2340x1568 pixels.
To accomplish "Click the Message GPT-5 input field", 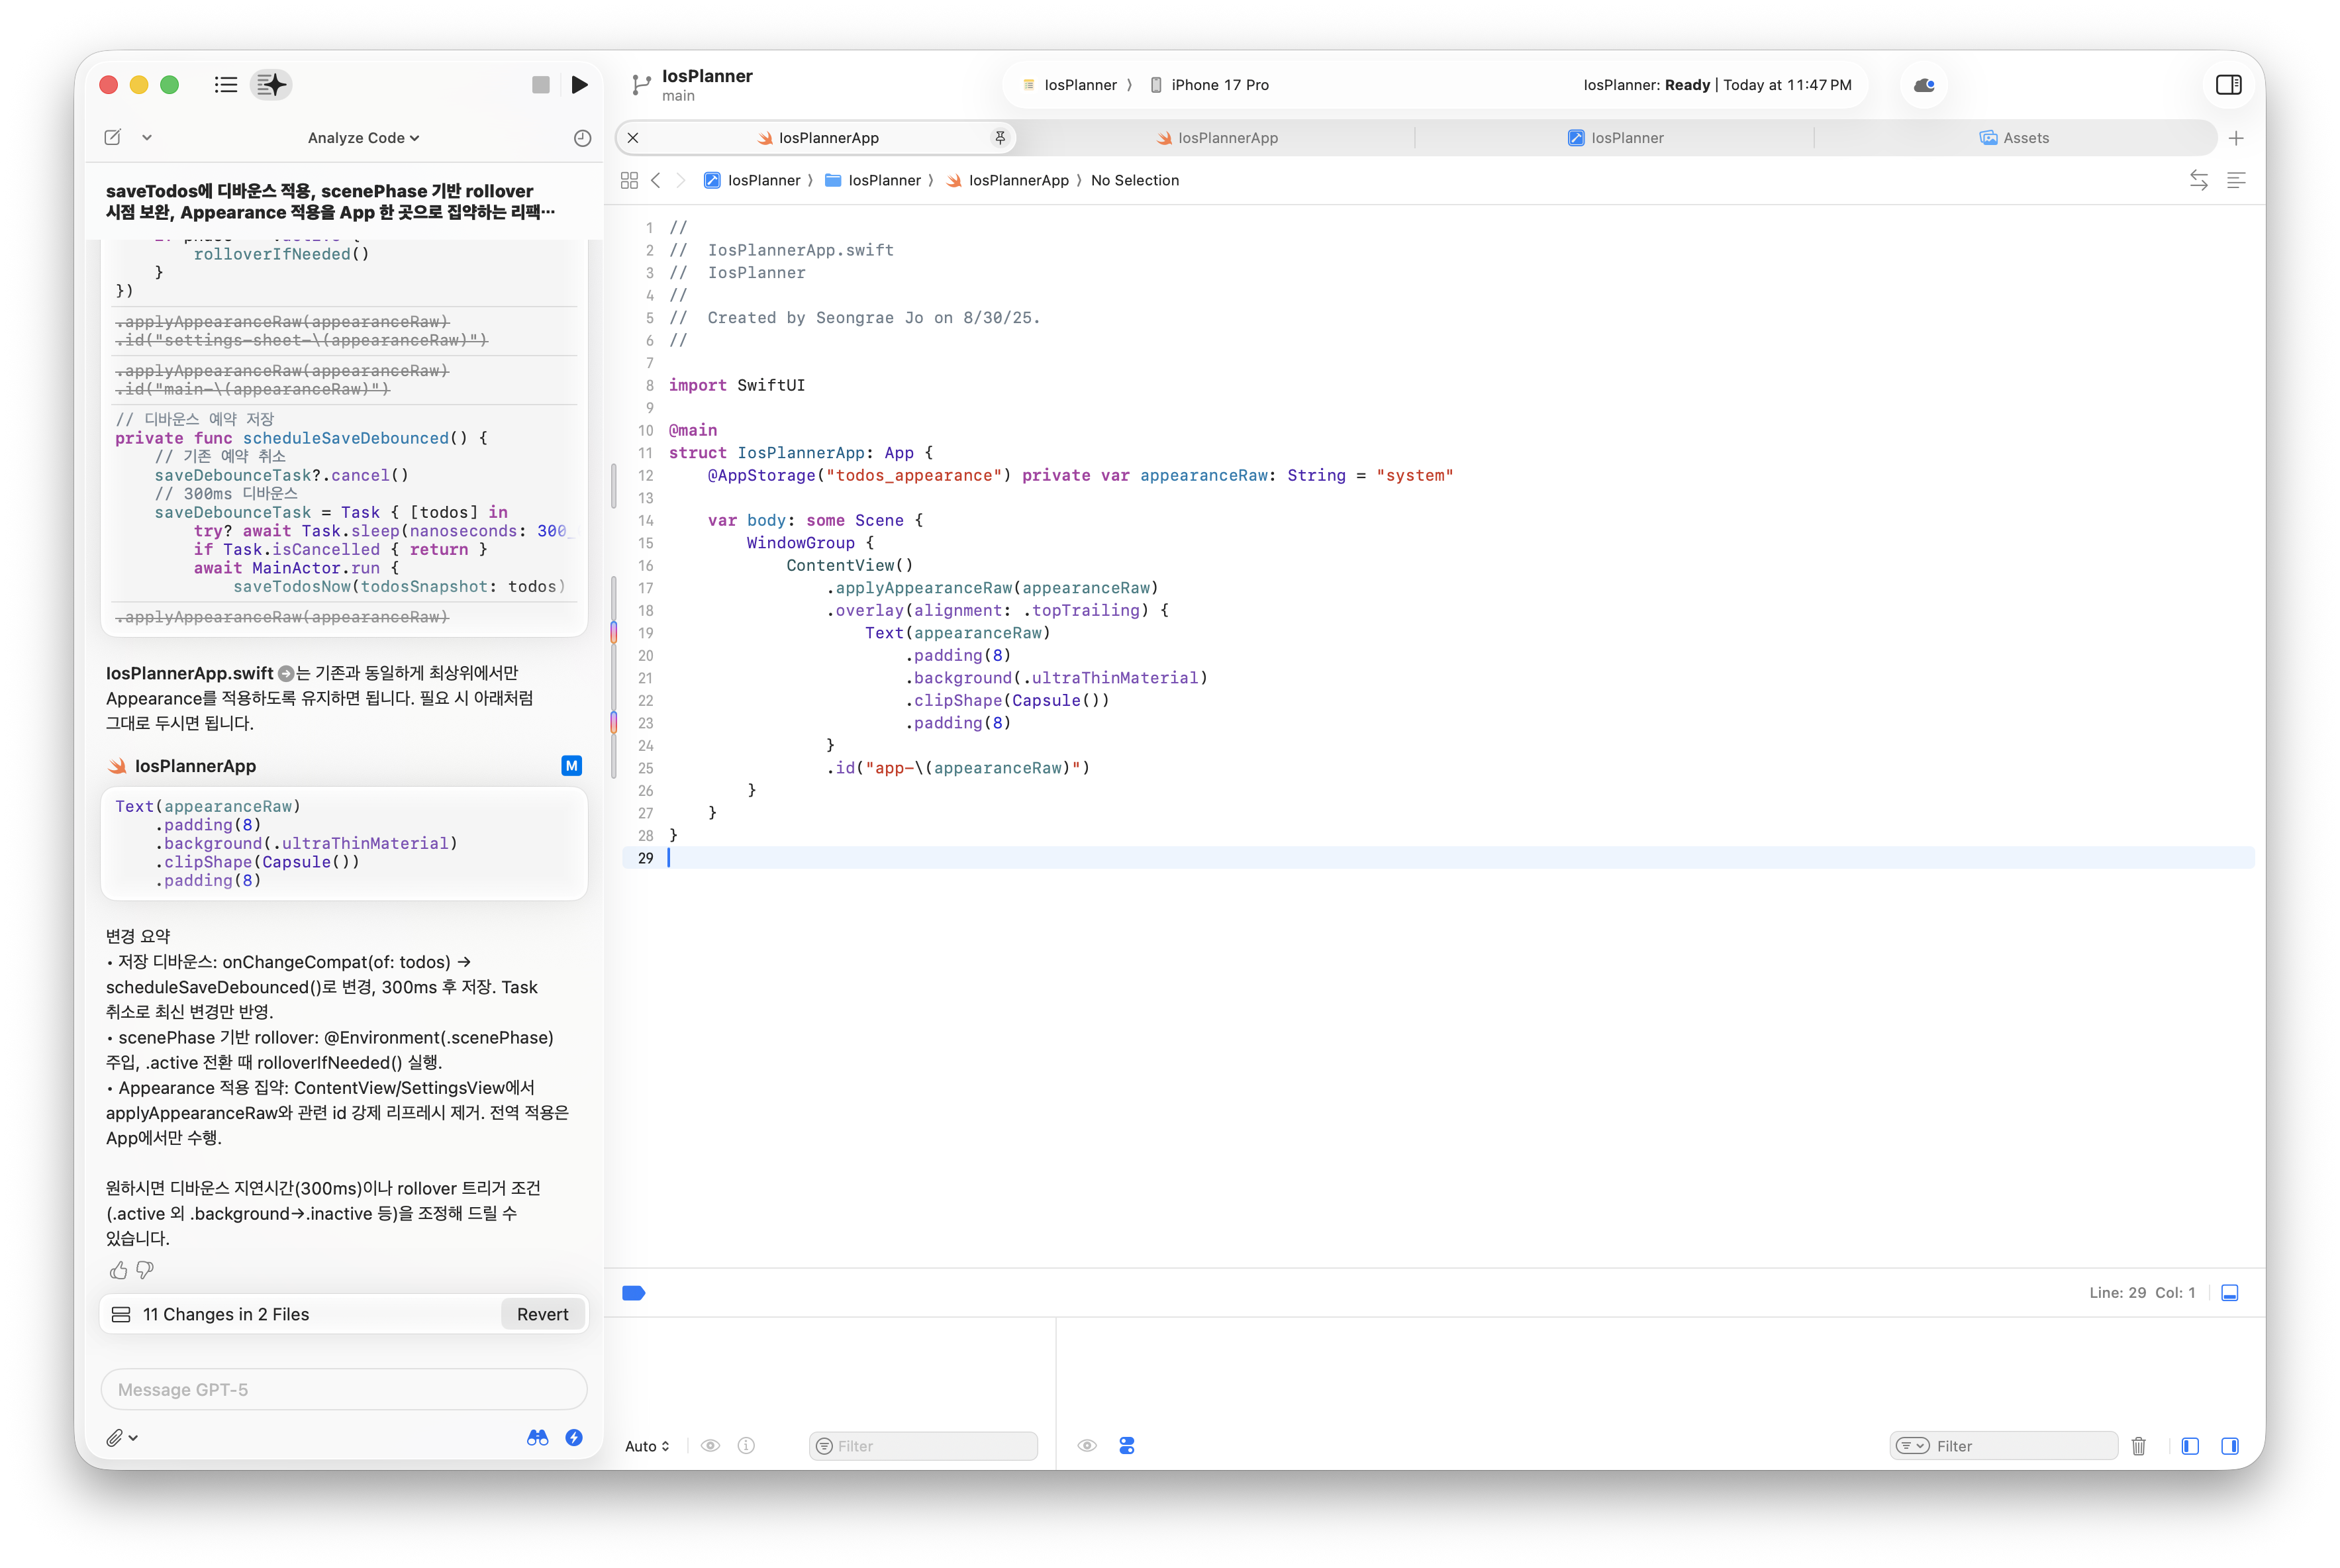I will click(343, 1390).
